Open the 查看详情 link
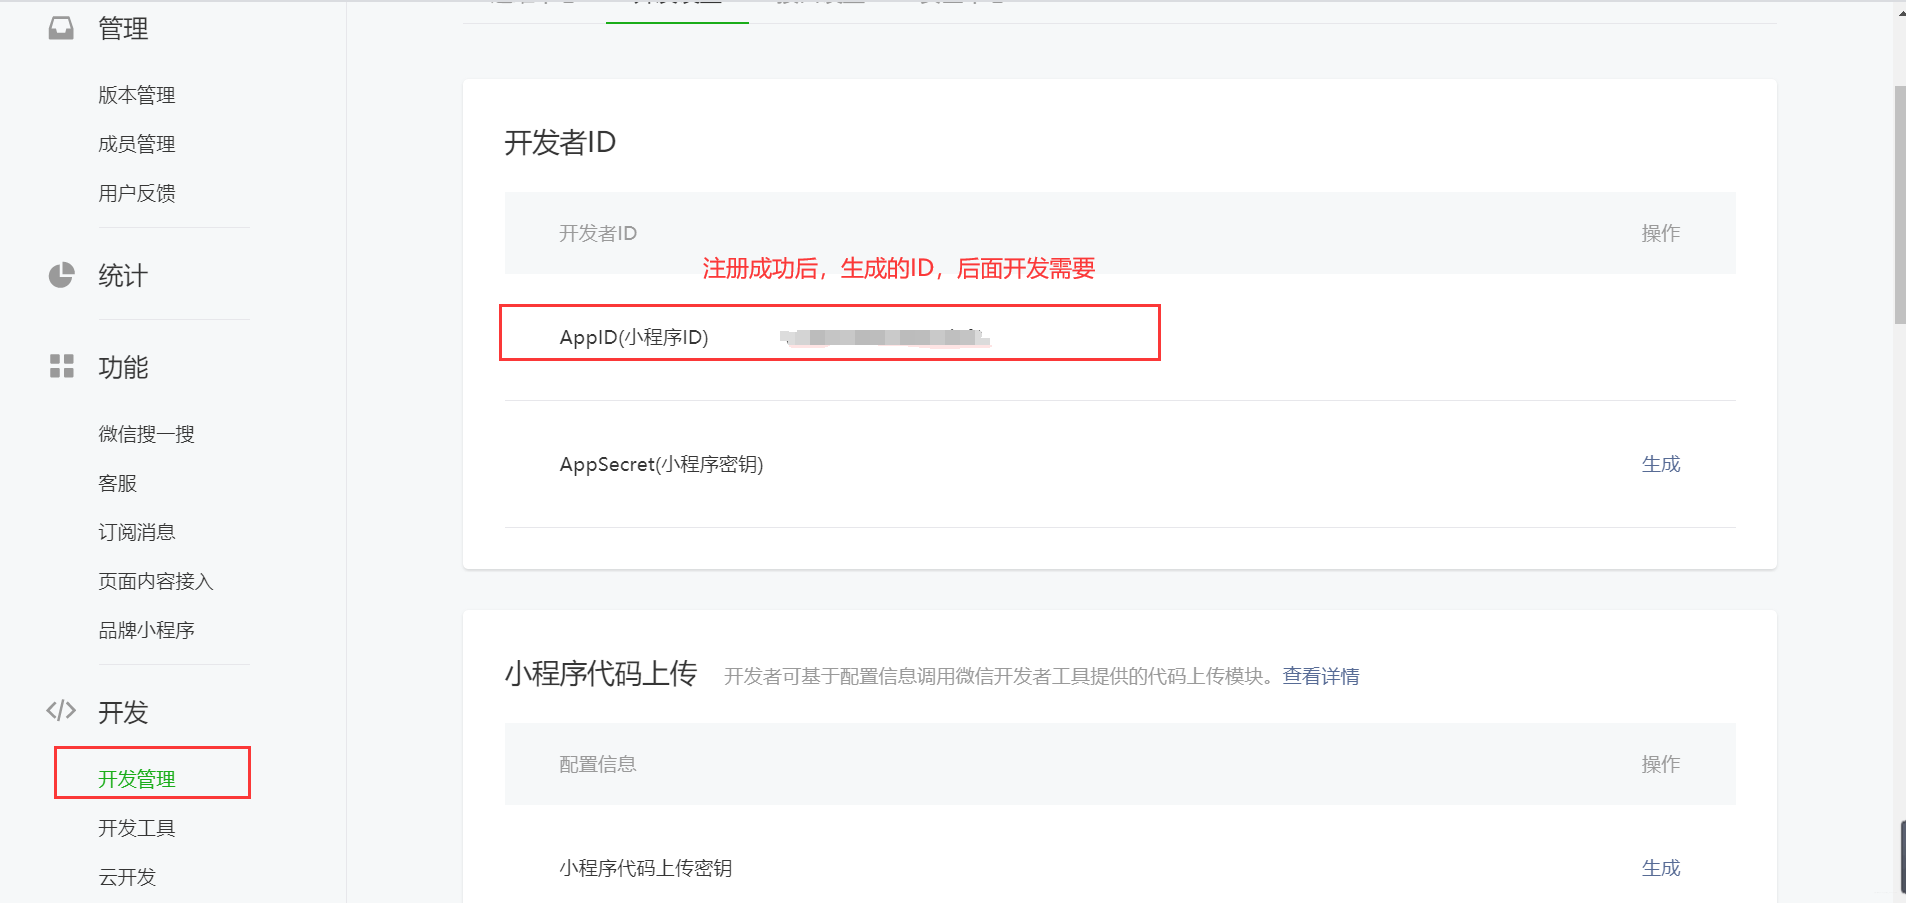 1321,676
